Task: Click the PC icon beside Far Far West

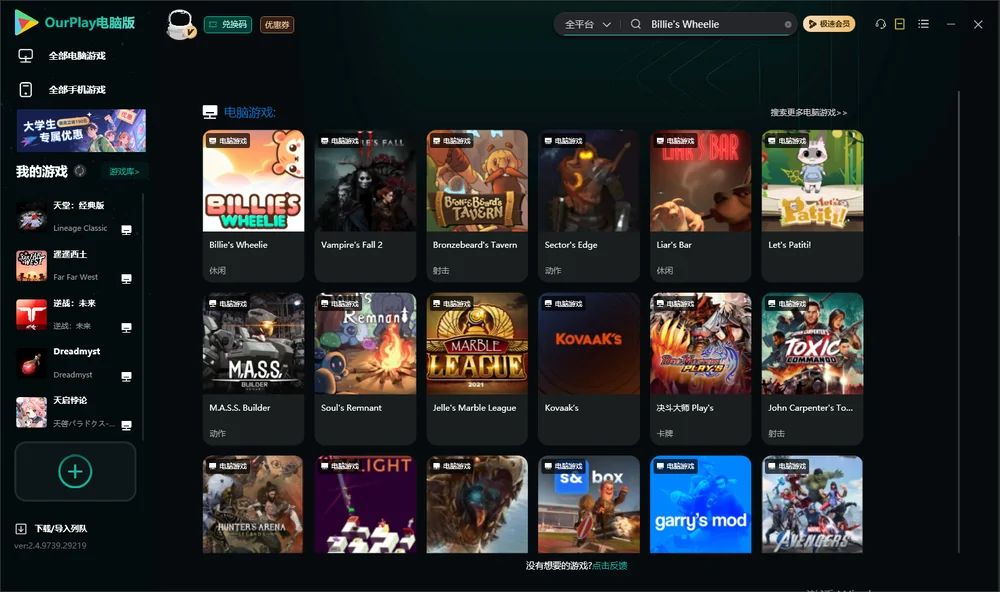Action: click(x=126, y=279)
